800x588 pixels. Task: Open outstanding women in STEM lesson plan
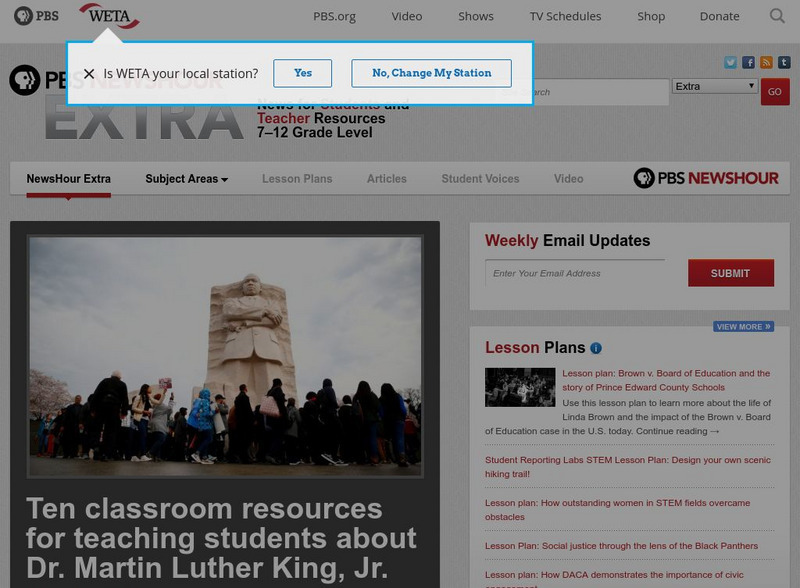(x=617, y=509)
